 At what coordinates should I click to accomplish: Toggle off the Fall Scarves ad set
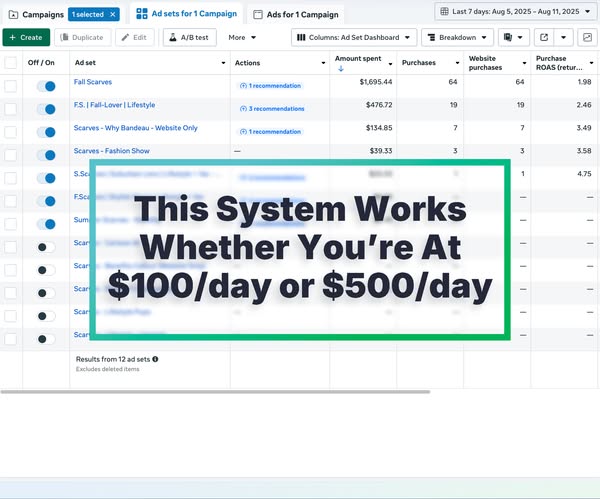(x=46, y=87)
